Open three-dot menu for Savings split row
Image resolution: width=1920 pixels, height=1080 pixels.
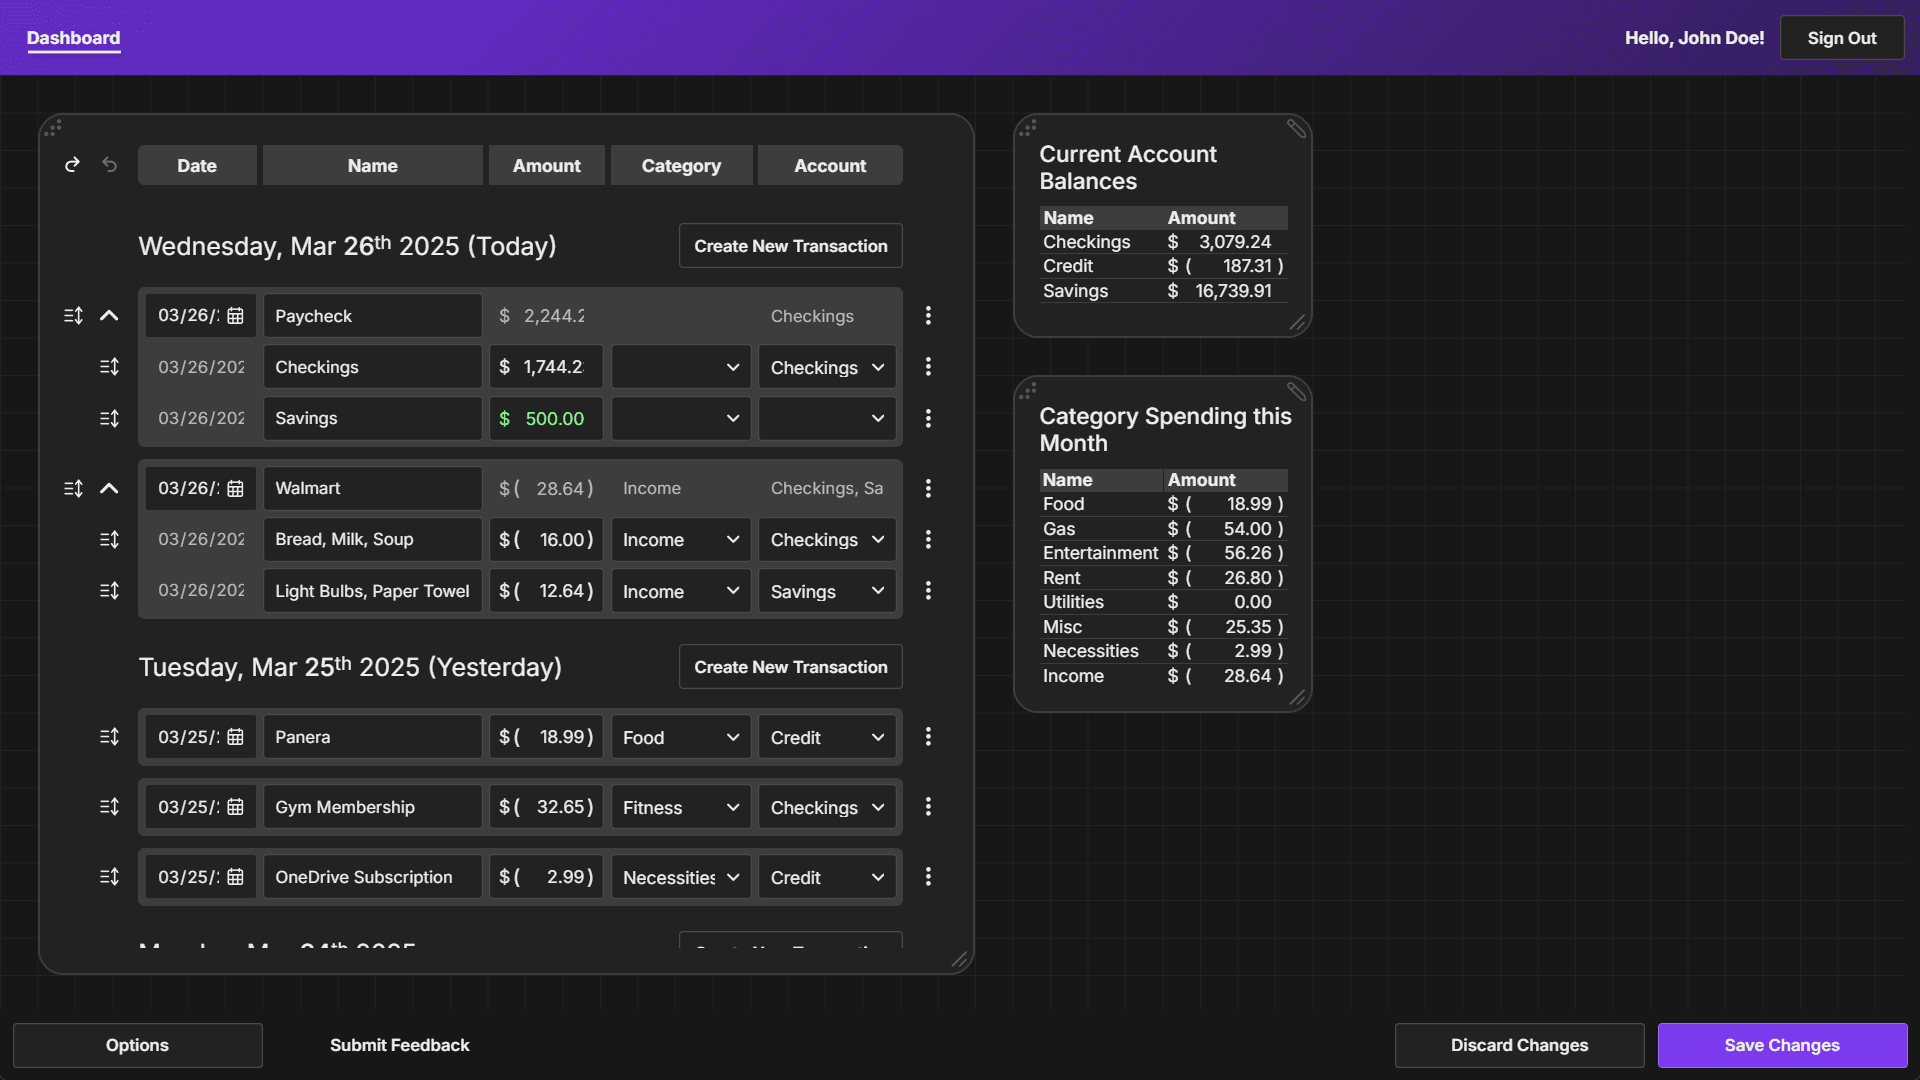point(928,419)
